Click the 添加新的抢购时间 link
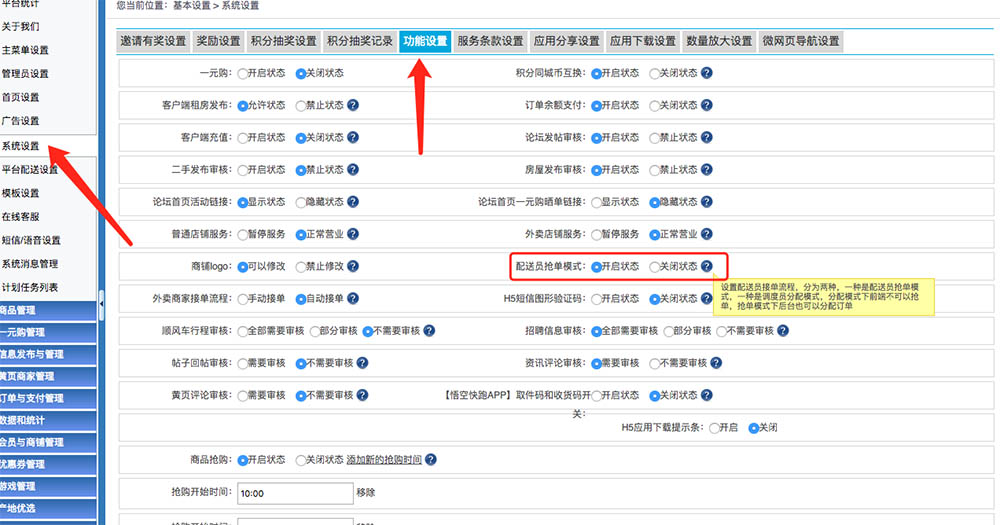1000x525 pixels. click(x=384, y=460)
